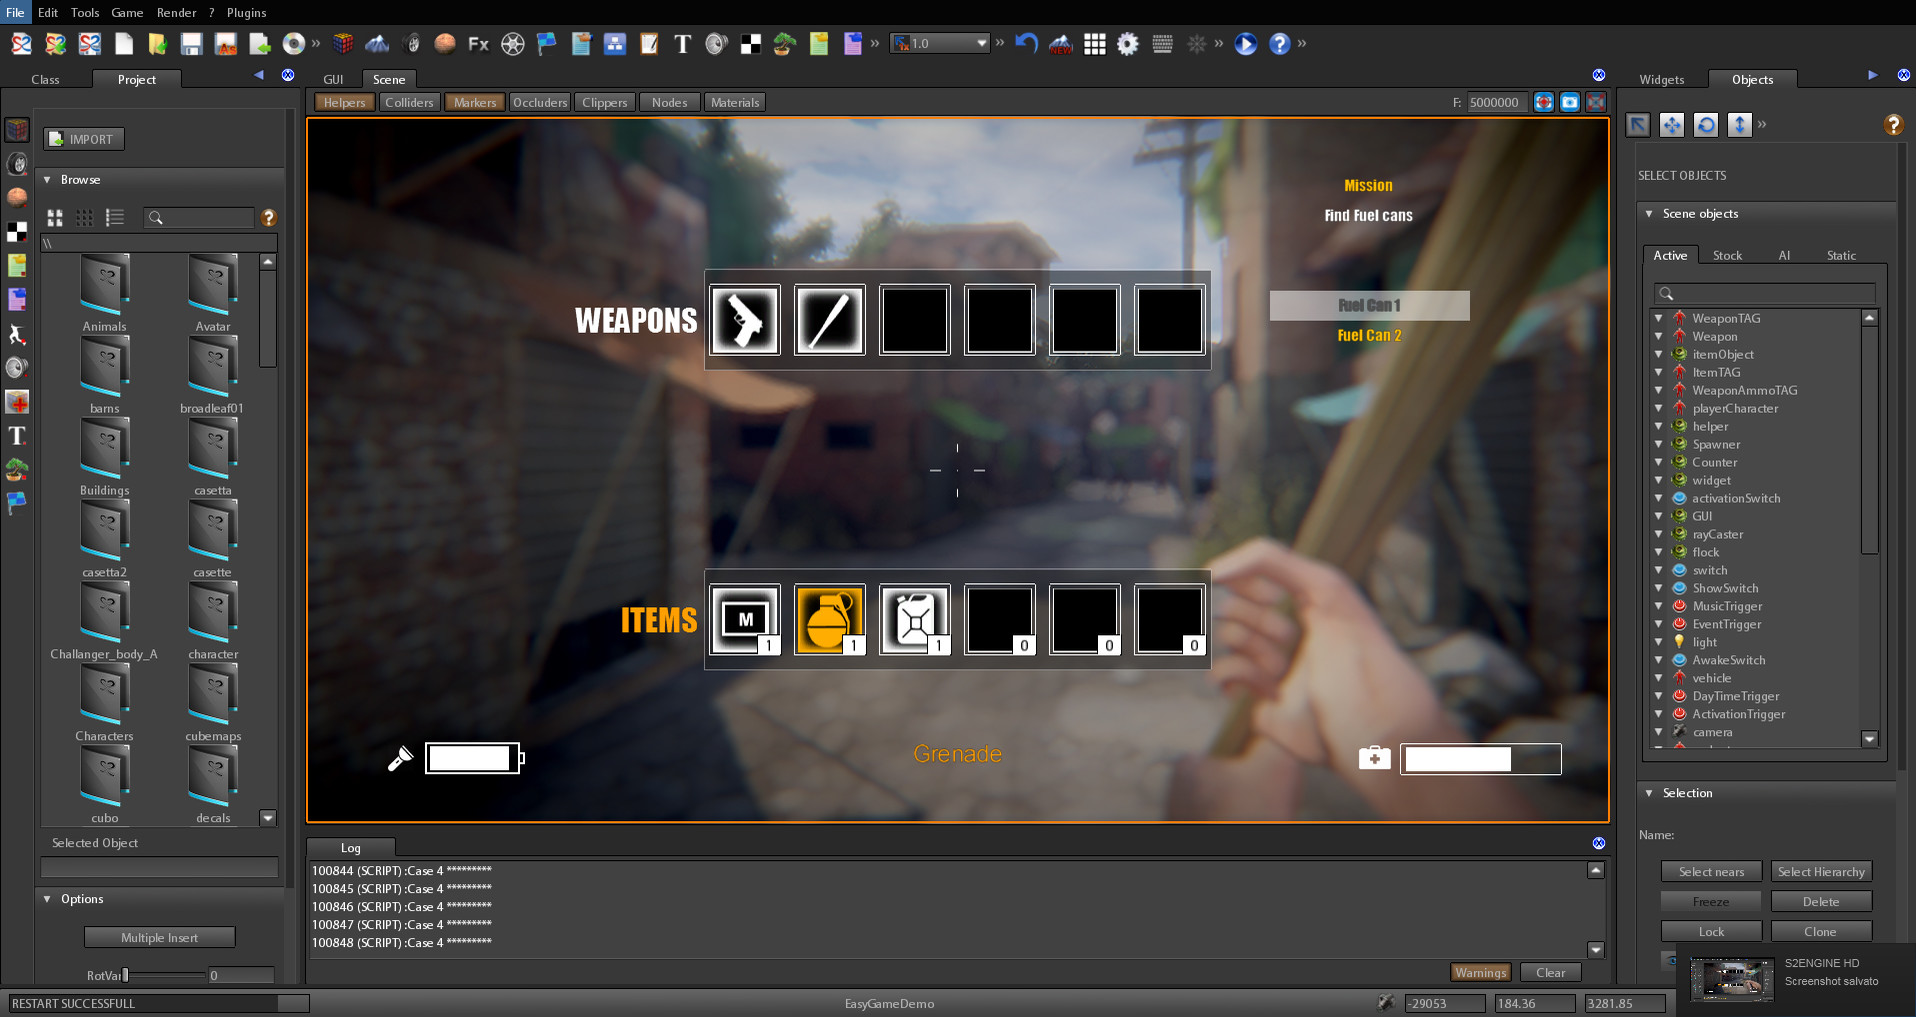The image size is (1916, 1017).
Task: Open the Fx post-process effects tool
Action: 477,44
